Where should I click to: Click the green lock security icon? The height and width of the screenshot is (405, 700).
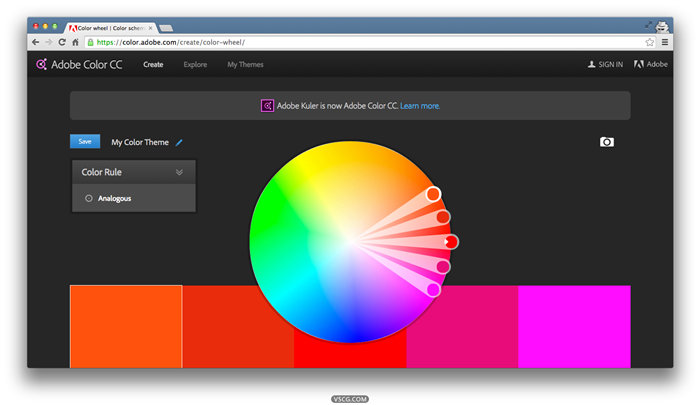point(90,42)
